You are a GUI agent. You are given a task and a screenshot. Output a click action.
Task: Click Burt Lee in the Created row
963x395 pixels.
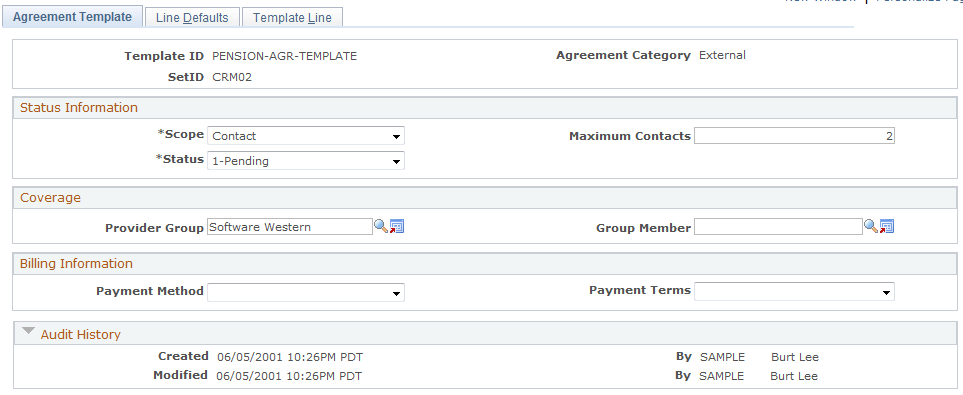(x=794, y=357)
